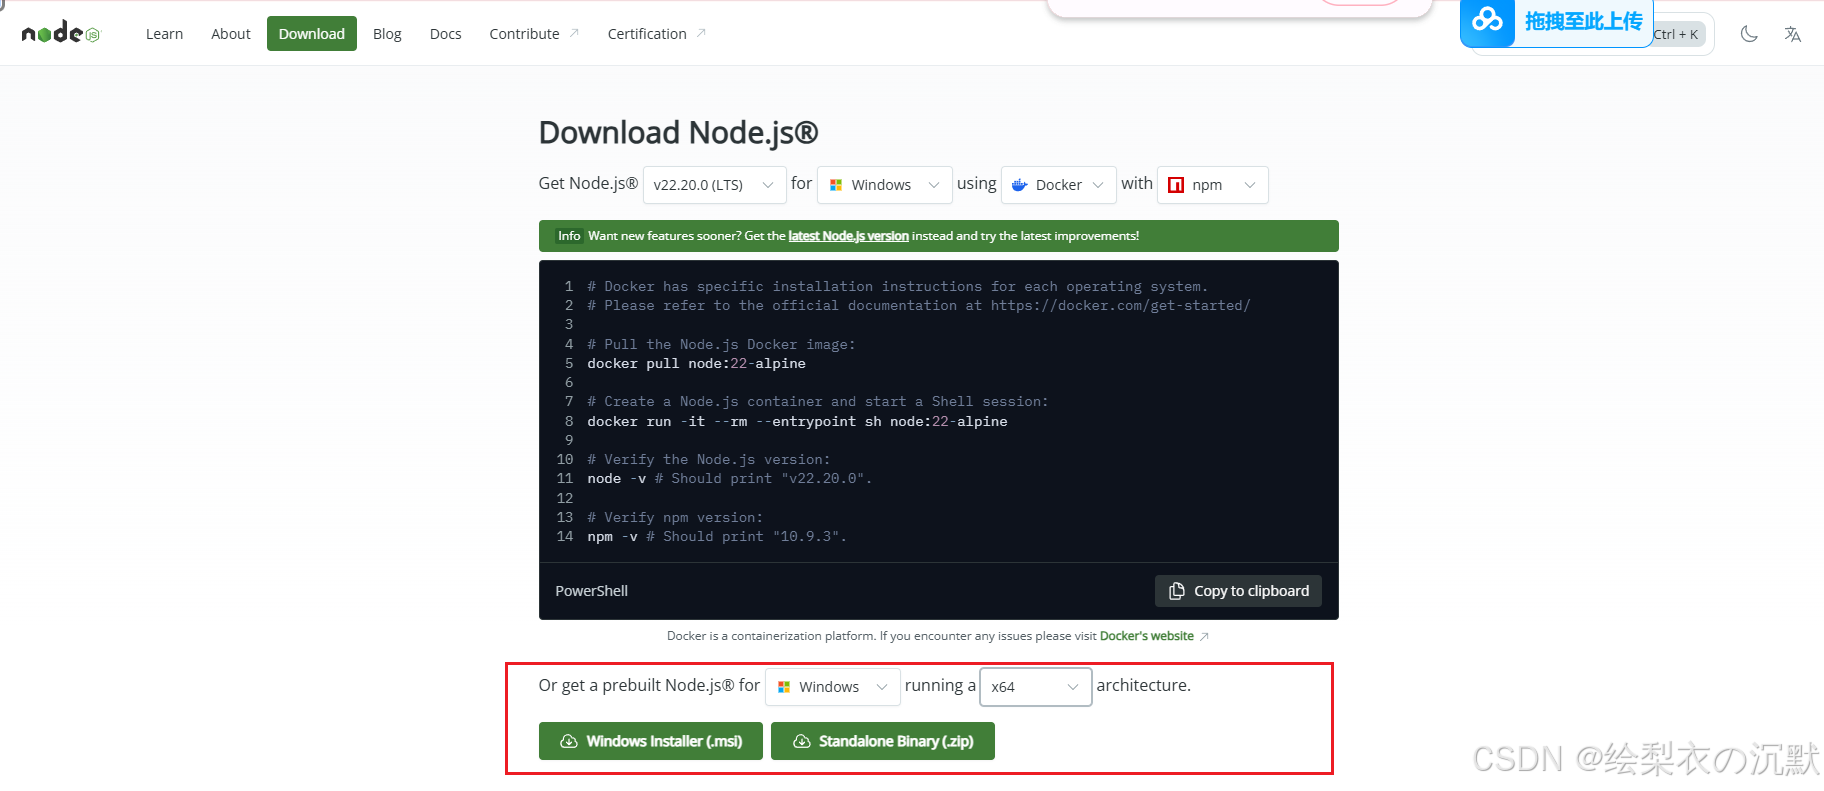Image resolution: width=1824 pixels, height=791 pixels.
Task: Open the Contribute nav link
Action: [534, 34]
